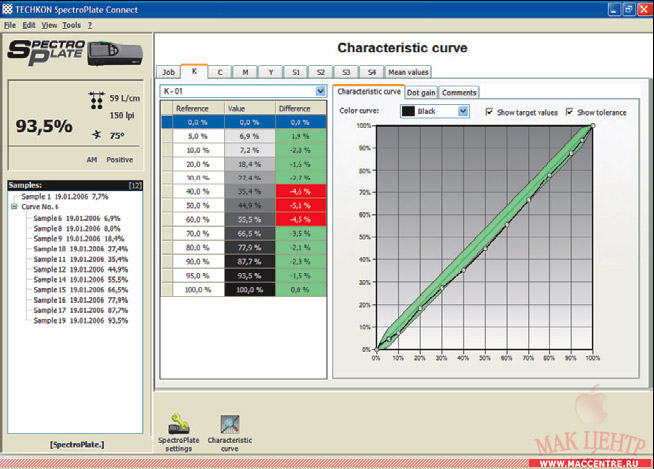Open the File menu
Image resolution: width=654 pixels, height=469 pixels.
point(10,25)
